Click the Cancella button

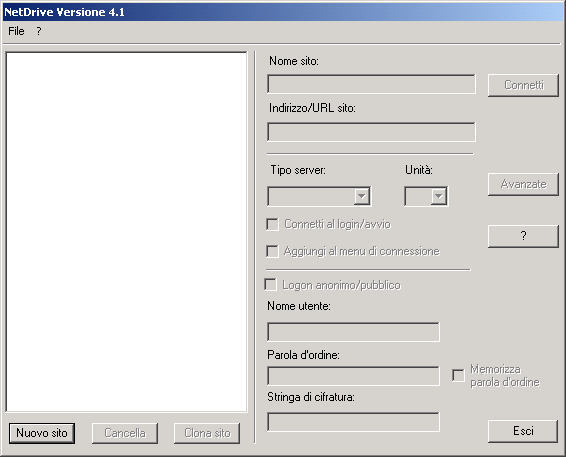(x=125, y=433)
